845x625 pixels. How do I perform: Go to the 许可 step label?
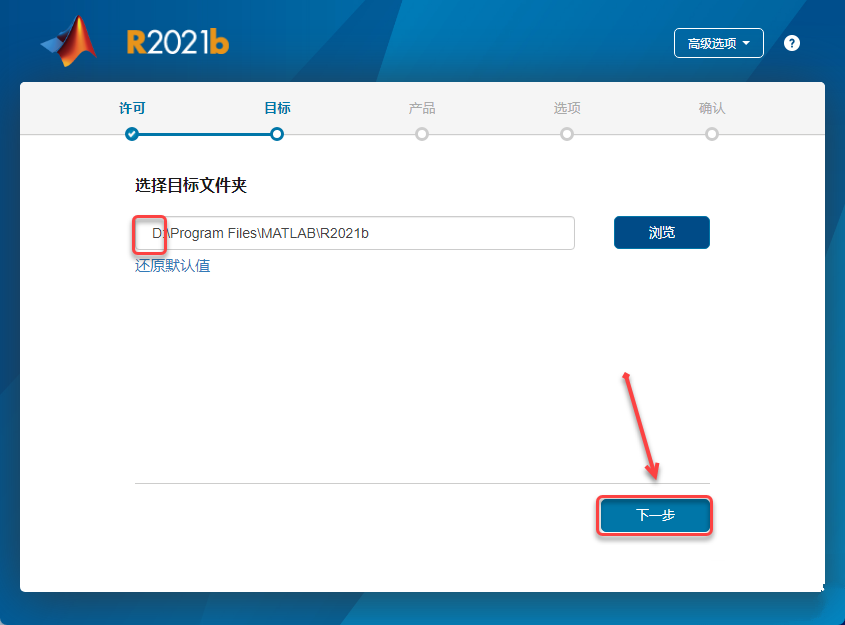(x=132, y=108)
